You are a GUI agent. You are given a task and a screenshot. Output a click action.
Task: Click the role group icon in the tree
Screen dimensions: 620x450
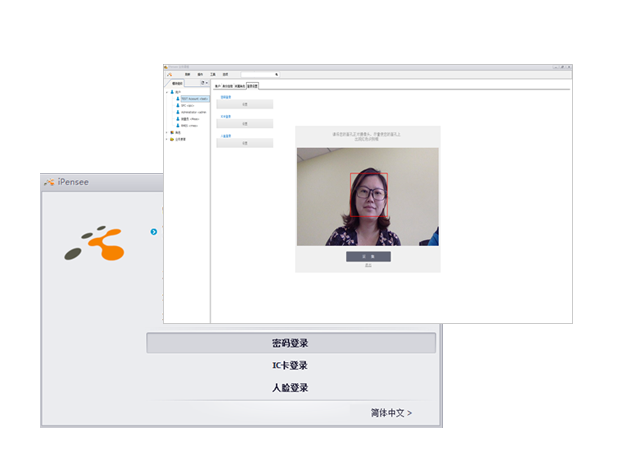[x=171, y=132]
